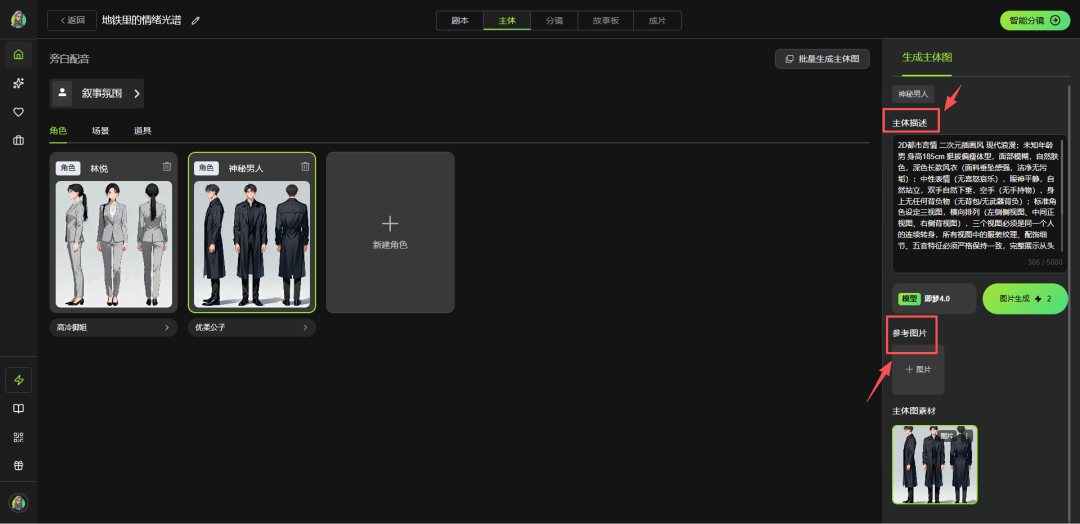The image size is (1080, 524).
Task: Click the green 图片生成 button
Action: tap(1024, 299)
